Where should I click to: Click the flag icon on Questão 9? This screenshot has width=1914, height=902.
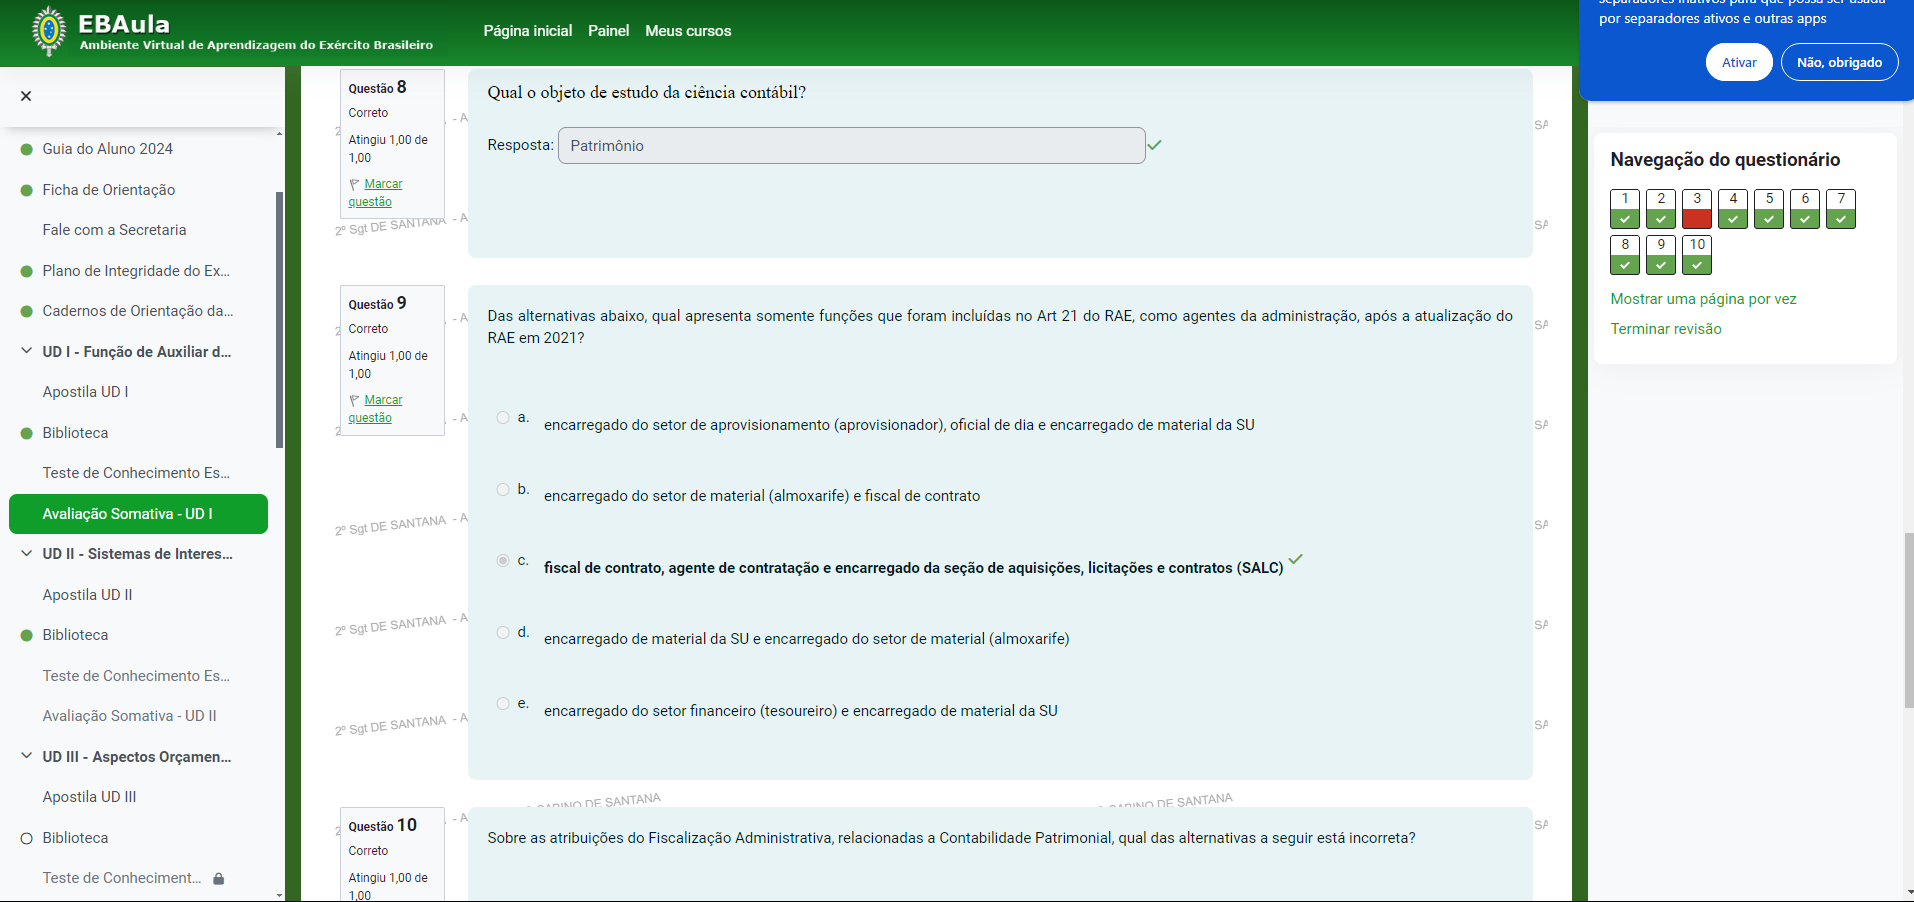click(354, 400)
